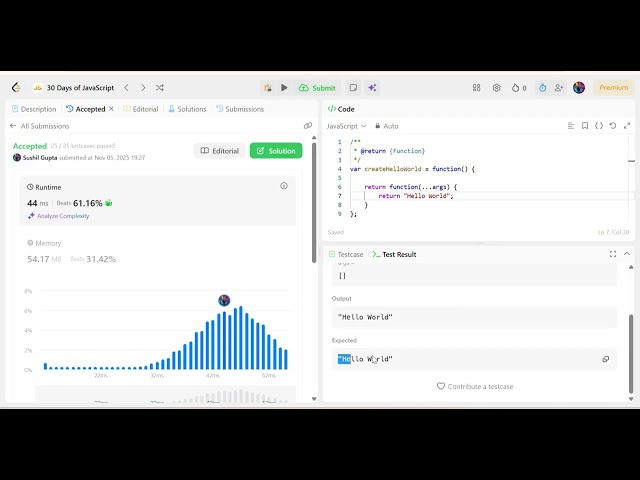The width and height of the screenshot is (640, 480).
Task: Copy the submission link icon
Action: [x=308, y=126]
